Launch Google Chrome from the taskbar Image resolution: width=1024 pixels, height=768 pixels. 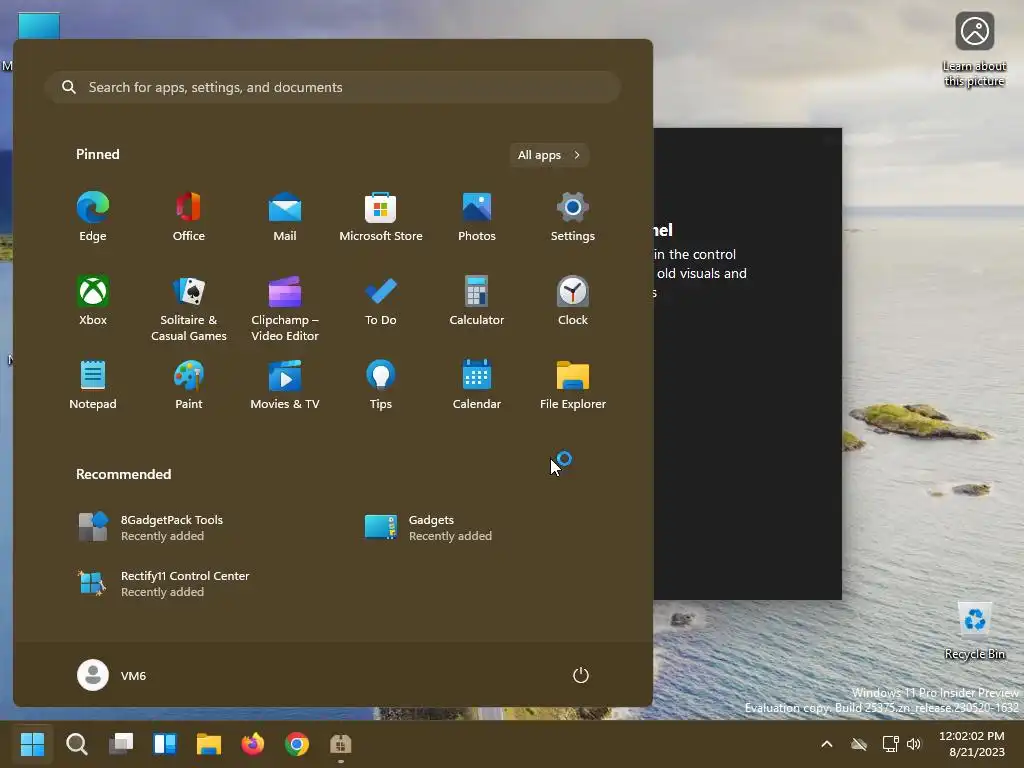[x=296, y=743]
